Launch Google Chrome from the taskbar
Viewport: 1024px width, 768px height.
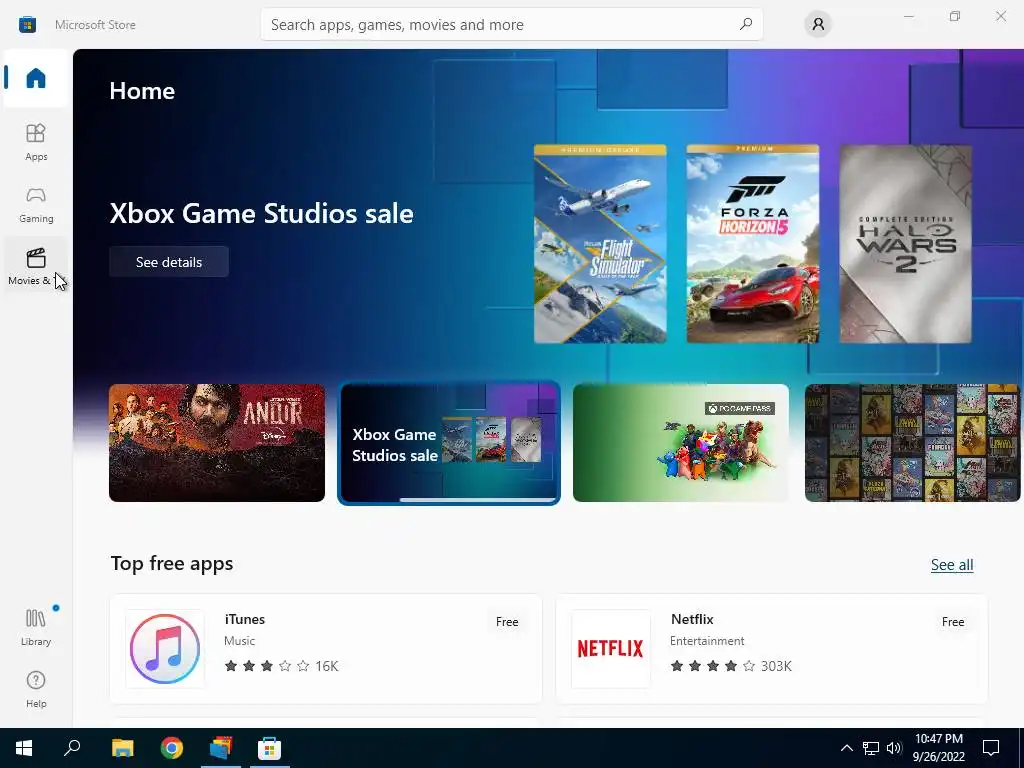172,748
